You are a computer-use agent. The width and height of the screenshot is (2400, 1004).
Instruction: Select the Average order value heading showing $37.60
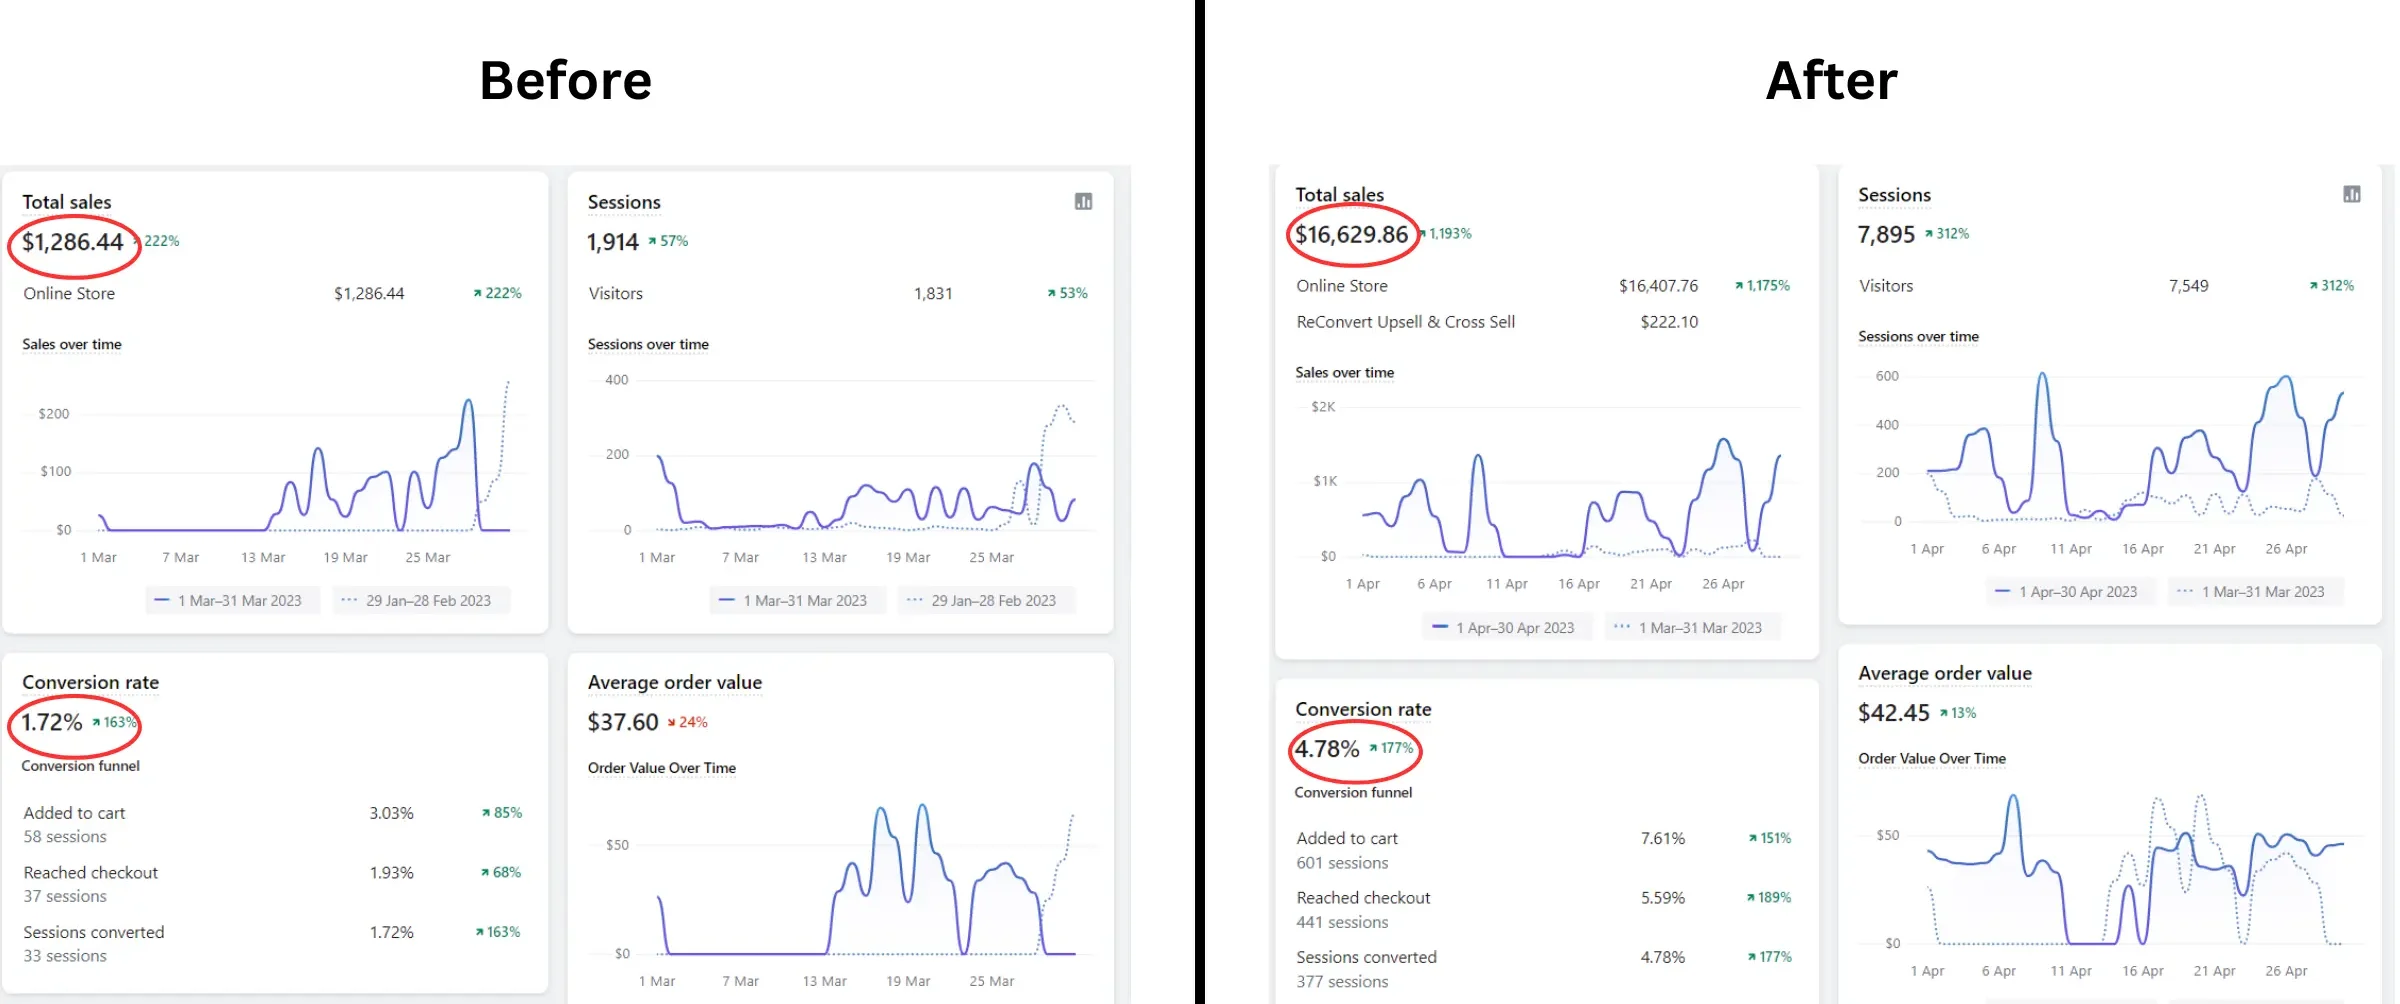coord(674,683)
